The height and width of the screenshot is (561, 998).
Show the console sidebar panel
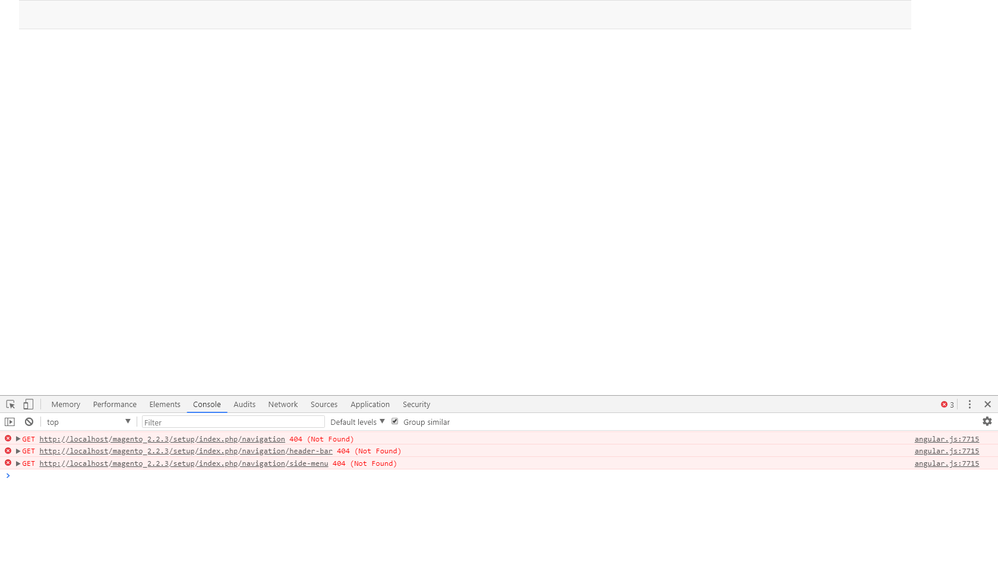[x=10, y=422]
